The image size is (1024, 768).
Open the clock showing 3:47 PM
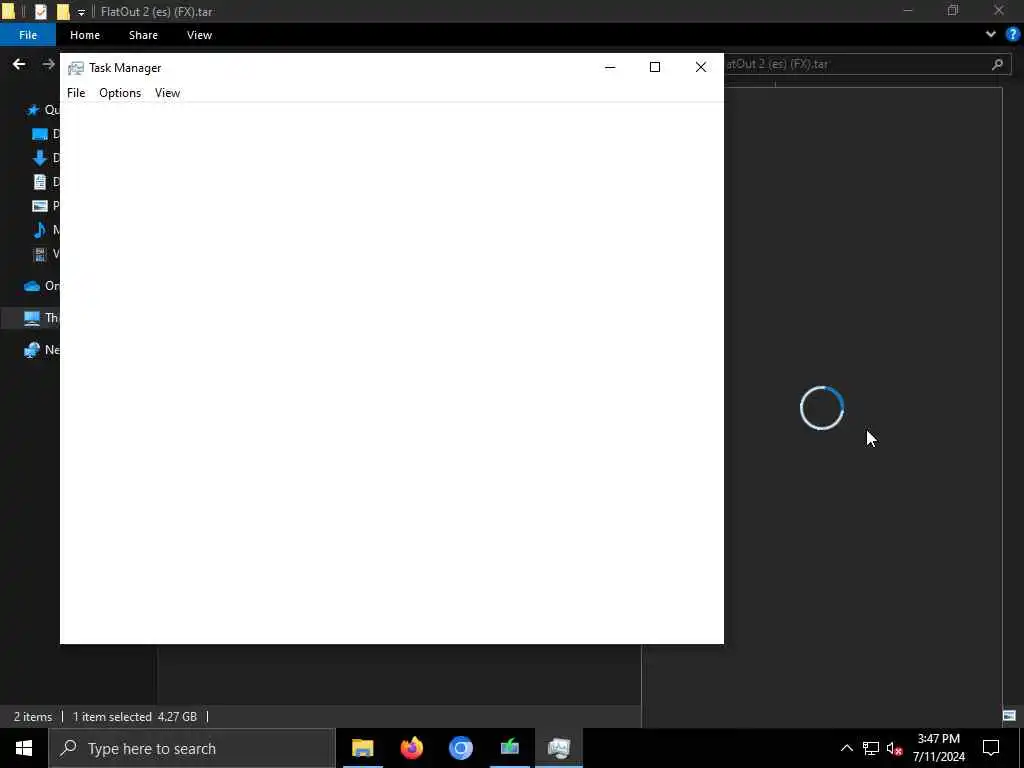[938, 748]
